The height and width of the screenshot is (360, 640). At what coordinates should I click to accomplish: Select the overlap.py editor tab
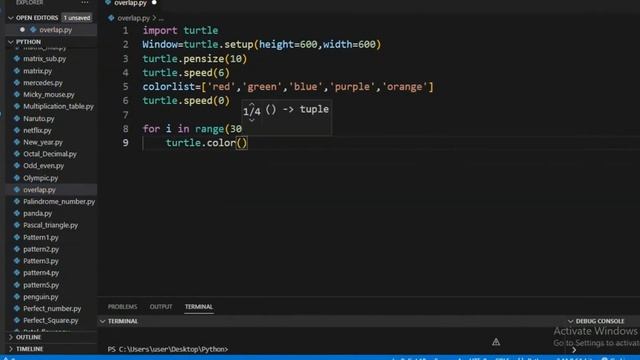coord(130,3)
